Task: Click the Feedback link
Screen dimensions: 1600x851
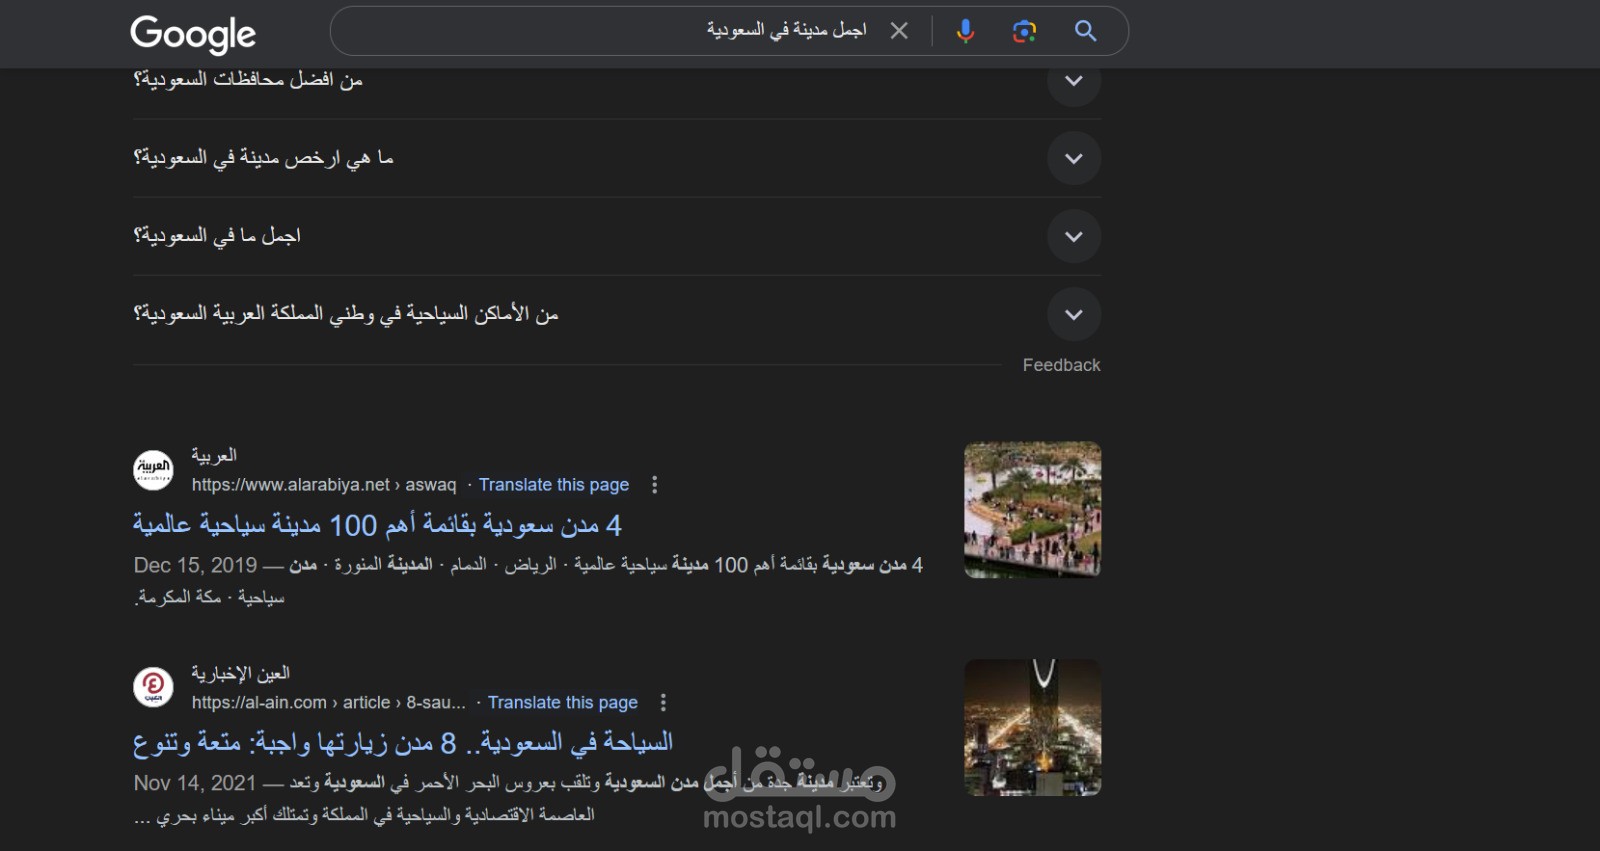Action: click(x=1061, y=365)
